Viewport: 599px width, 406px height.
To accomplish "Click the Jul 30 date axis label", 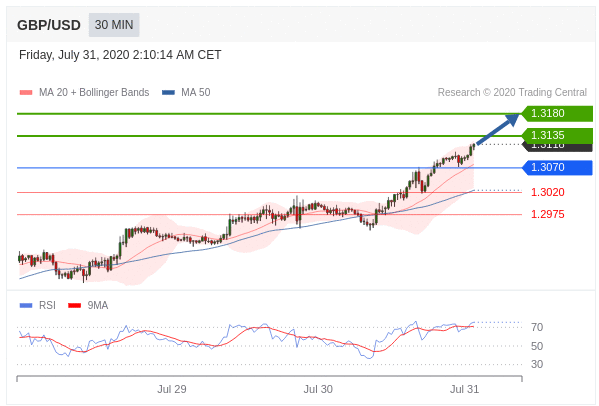I will 318,389.
